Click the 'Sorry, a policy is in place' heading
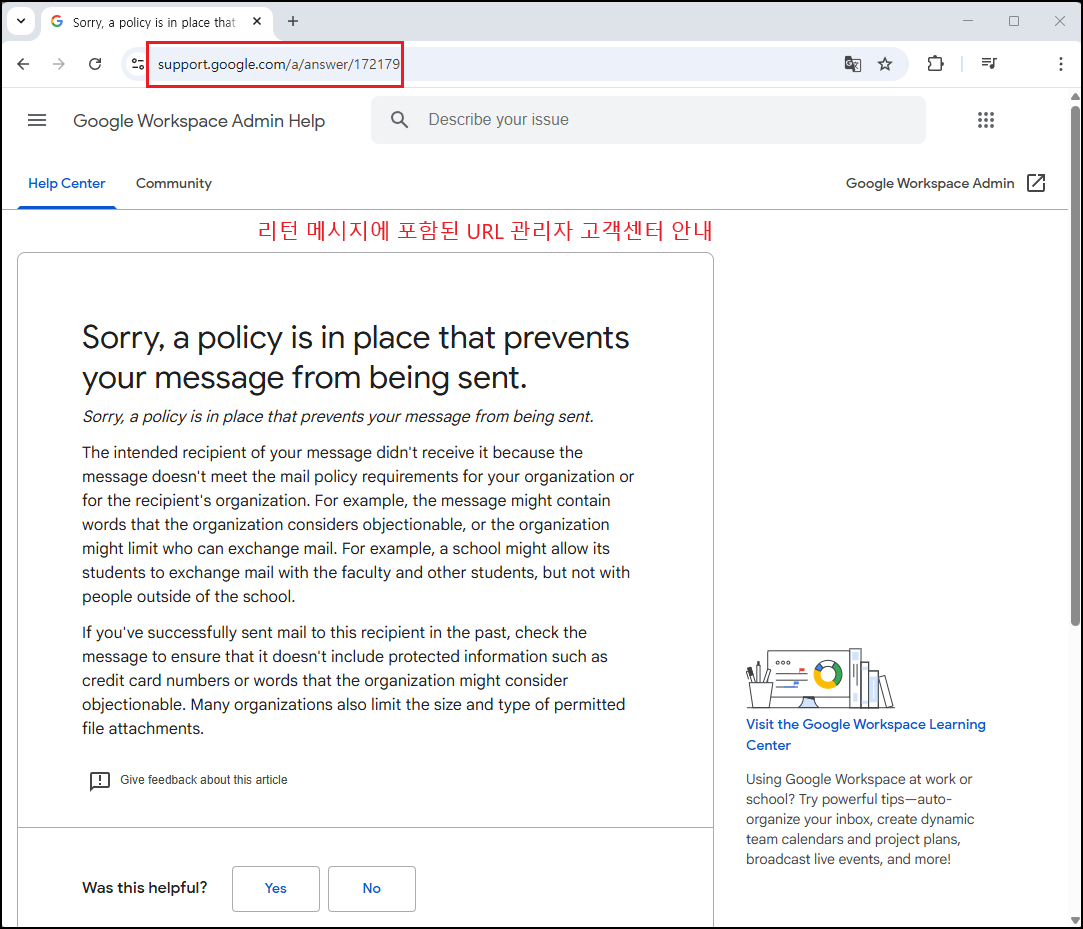The width and height of the screenshot is (1083, 929). click(356, 357)
